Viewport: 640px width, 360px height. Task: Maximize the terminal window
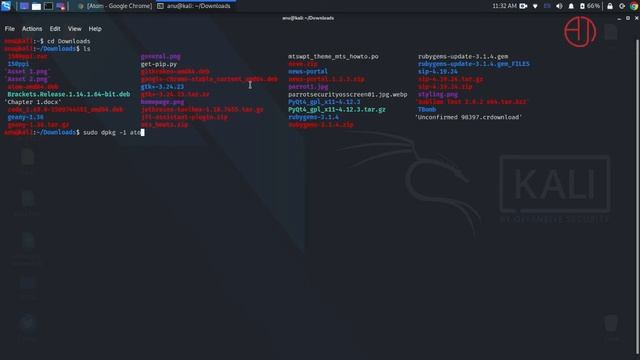pyautogui.click(x=628, y=18)
